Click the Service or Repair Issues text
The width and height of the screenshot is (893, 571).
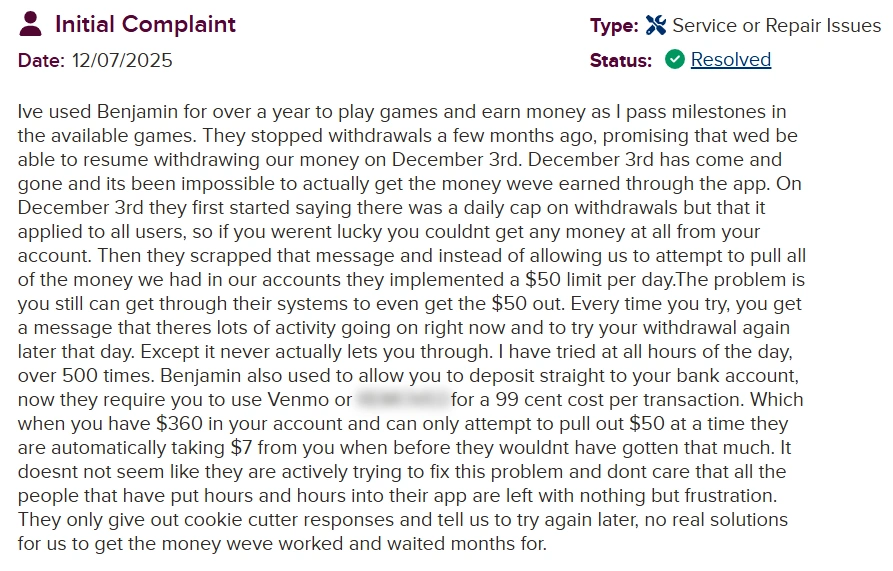pyautogui.click(x=776, y=26)
